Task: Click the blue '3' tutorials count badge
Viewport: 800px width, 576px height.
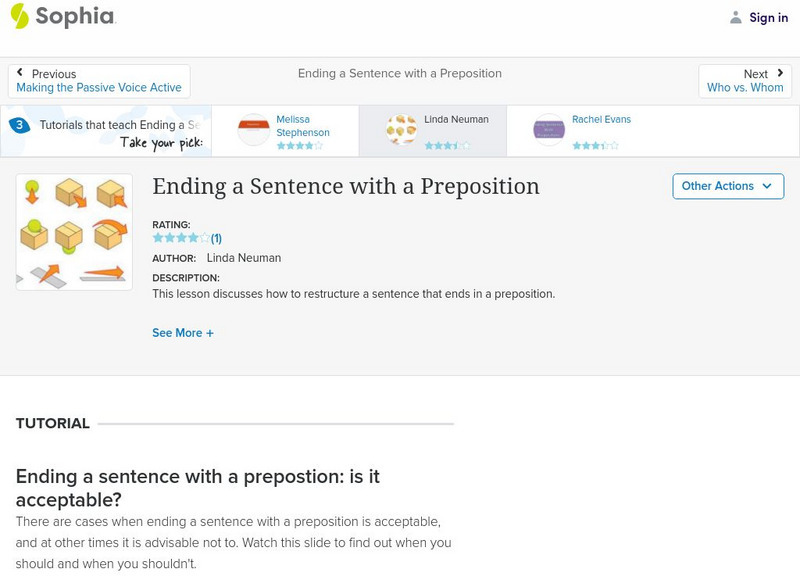Action: click(x=18, y=124)
